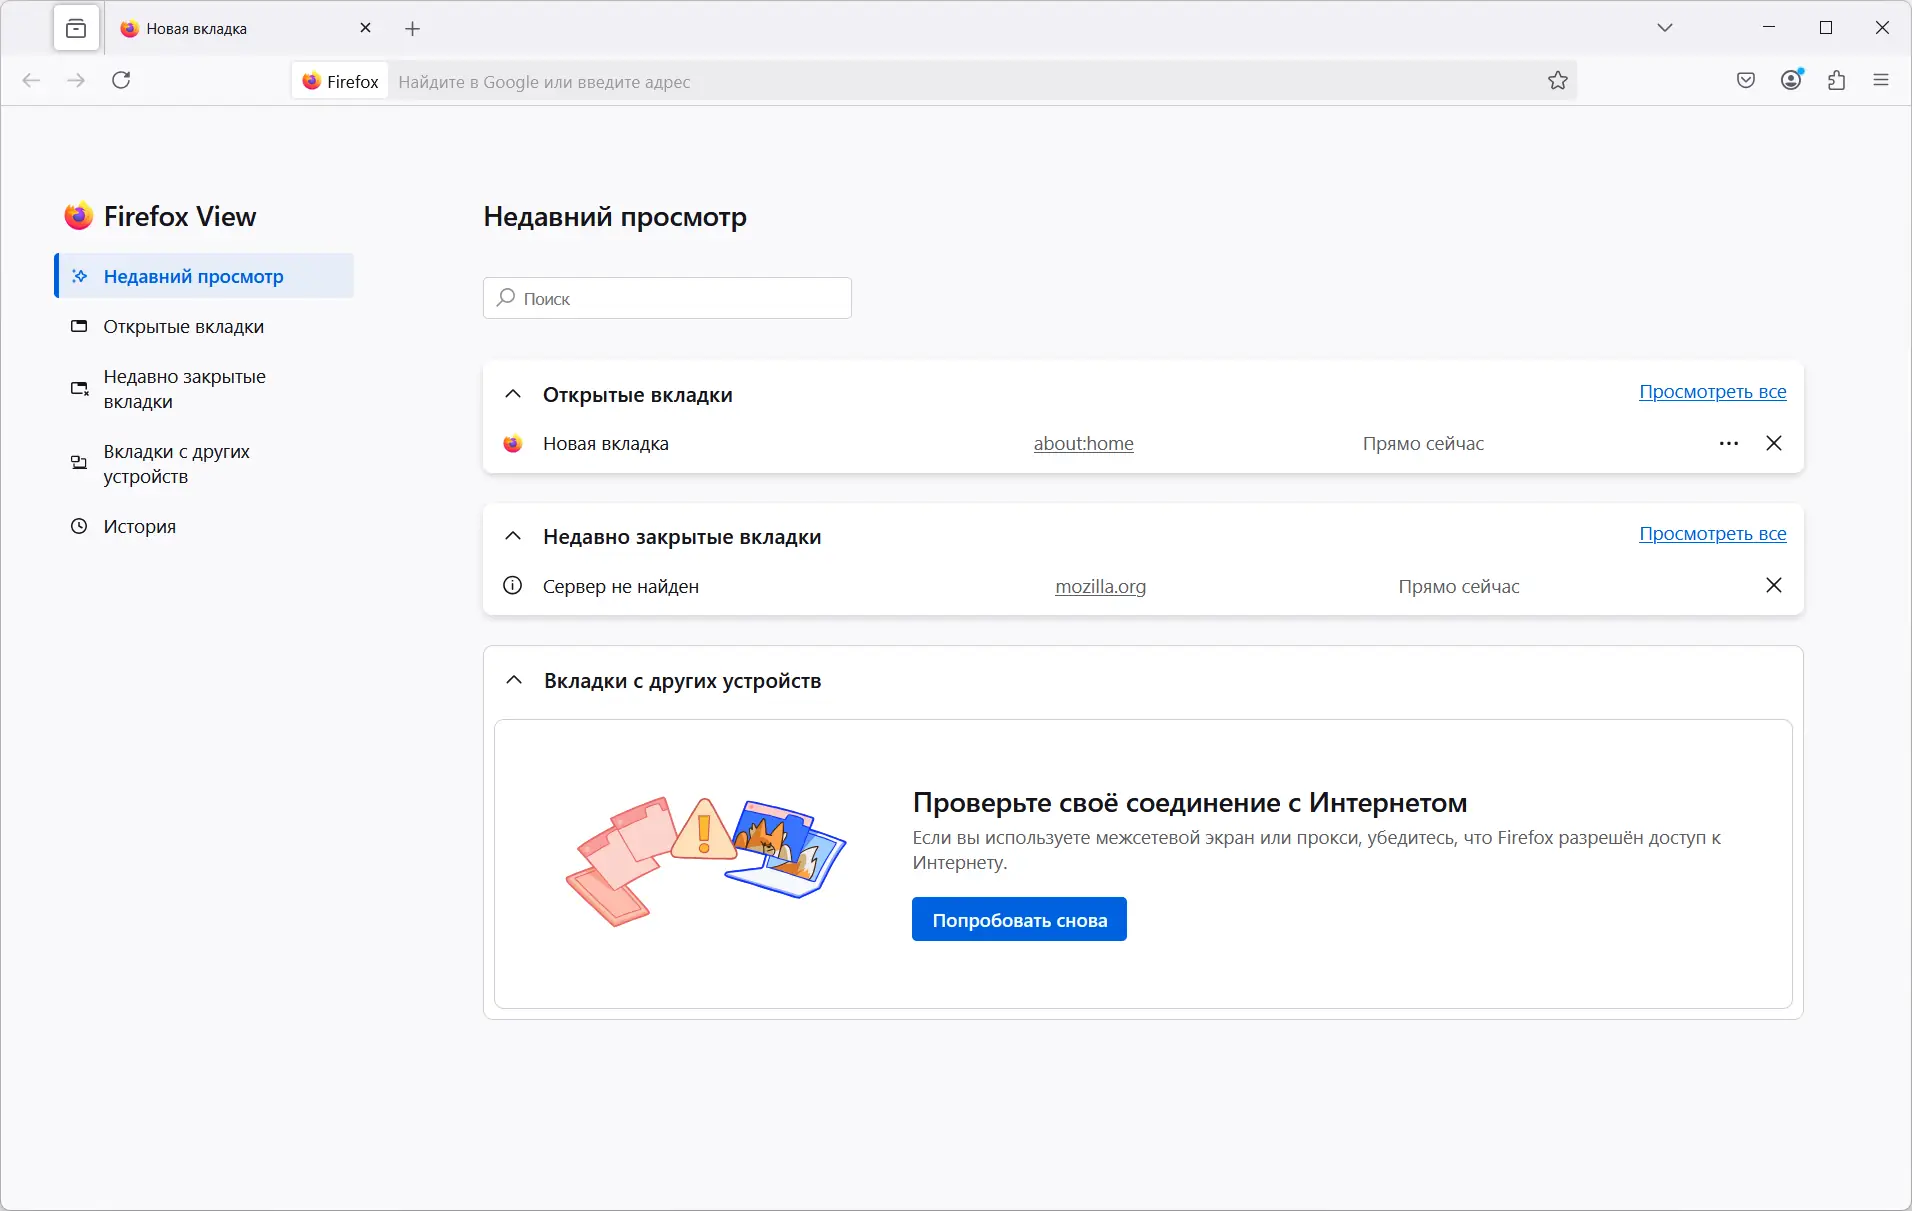1912x1211 pixels.
Task: Bookmark this page with the star icon
Action: [x=1558, y=81]
